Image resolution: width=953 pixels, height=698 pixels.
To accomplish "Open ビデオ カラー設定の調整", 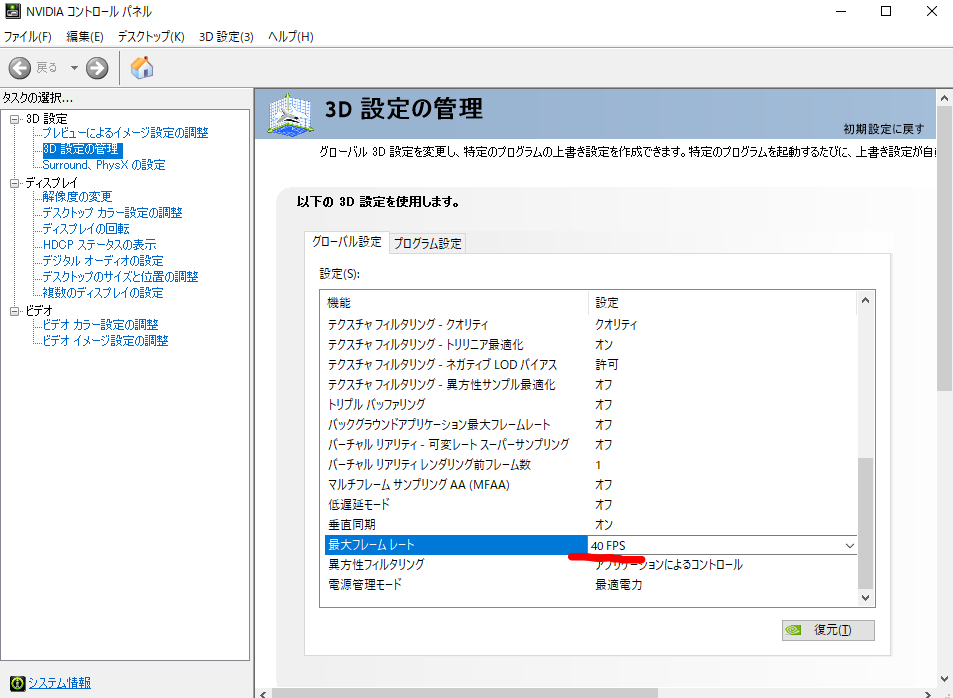I will coord(100,325).
